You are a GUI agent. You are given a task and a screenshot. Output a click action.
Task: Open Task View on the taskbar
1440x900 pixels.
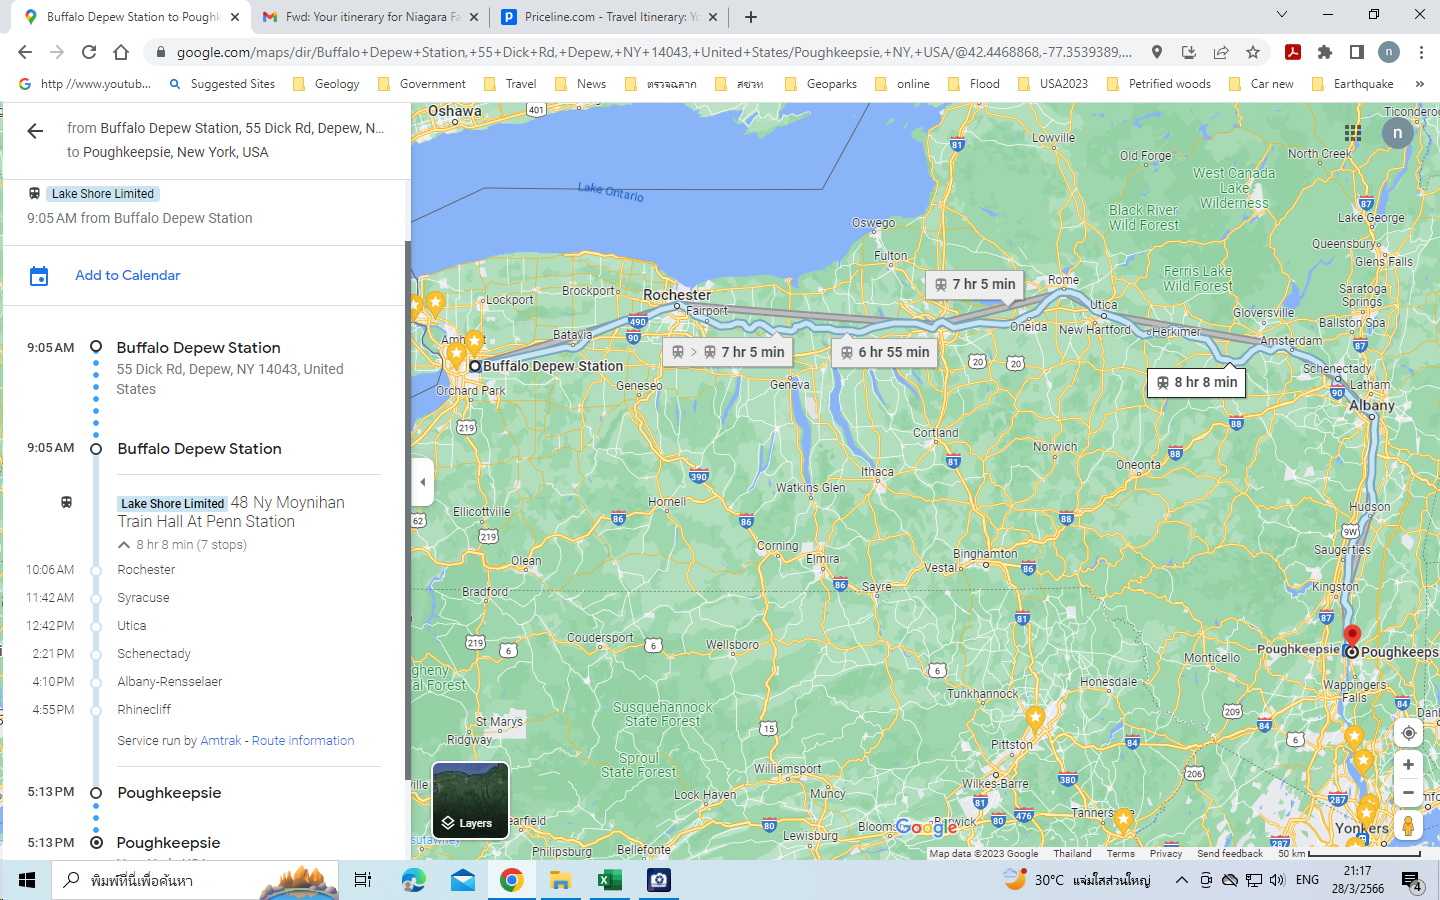click(363, 880)
